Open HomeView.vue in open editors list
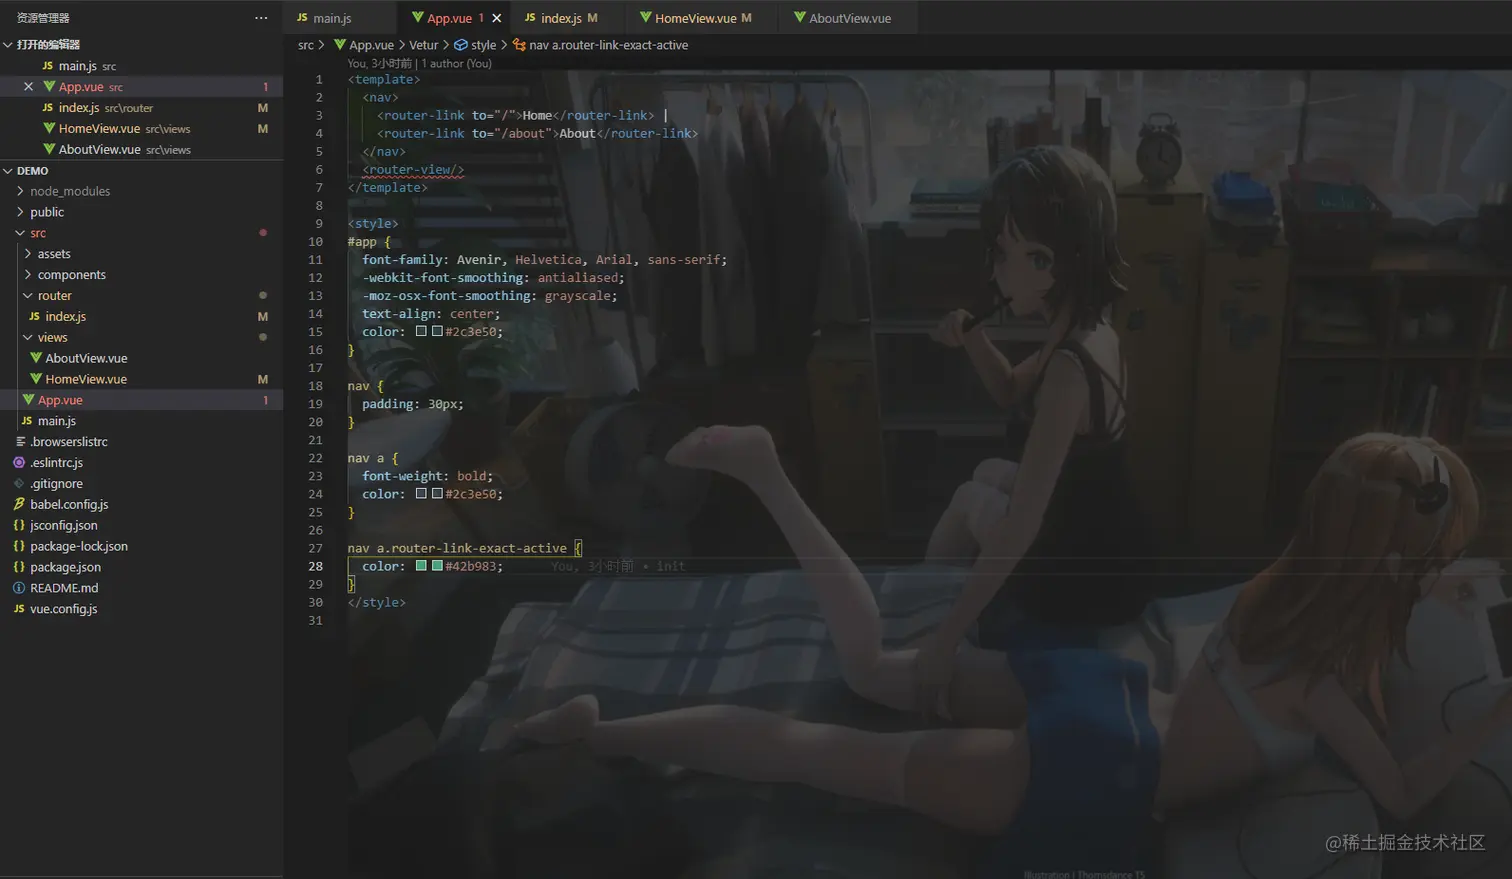The height and width of the screenshot is (879, 1512). point(141,129)
